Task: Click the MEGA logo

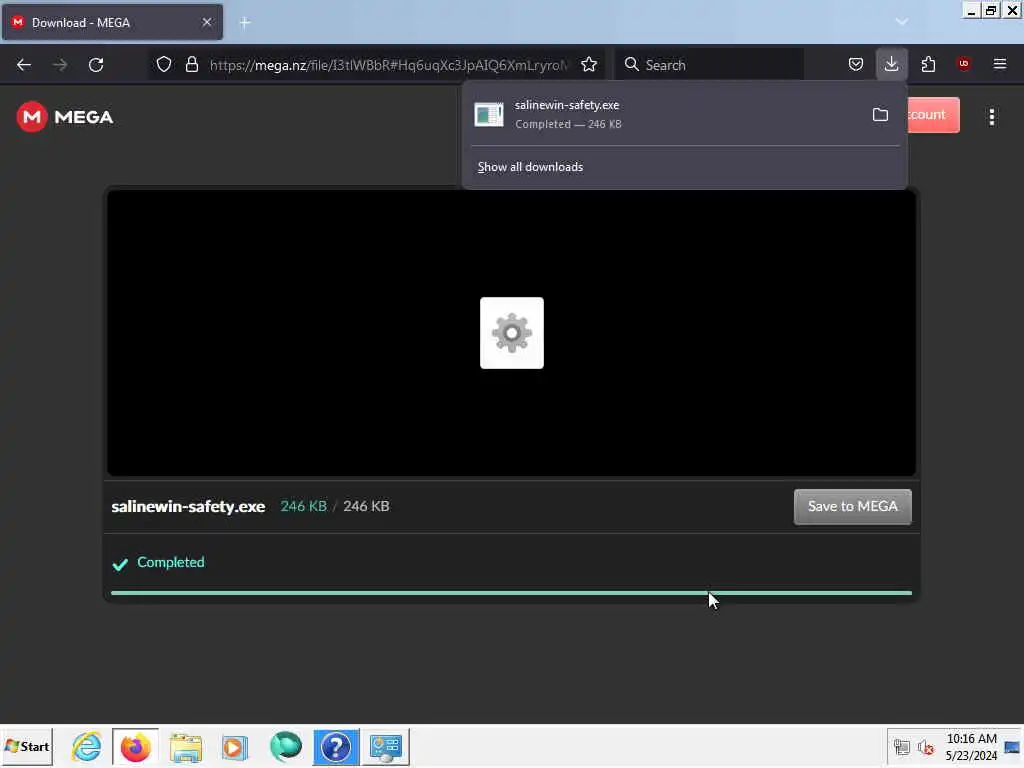Action: 65,117
